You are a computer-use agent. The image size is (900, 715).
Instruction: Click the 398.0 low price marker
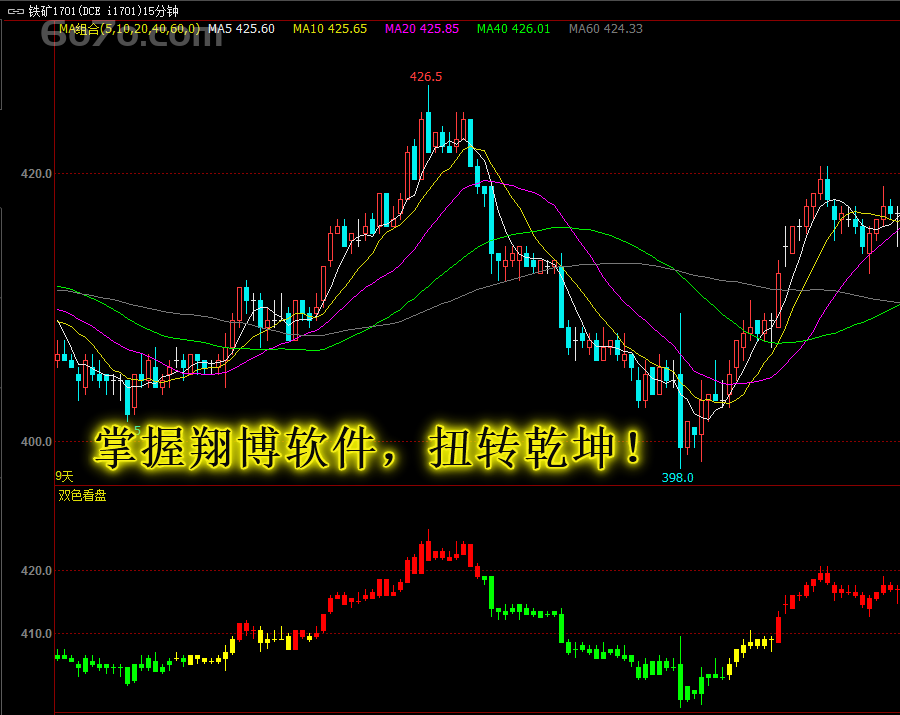pos(677,477)
